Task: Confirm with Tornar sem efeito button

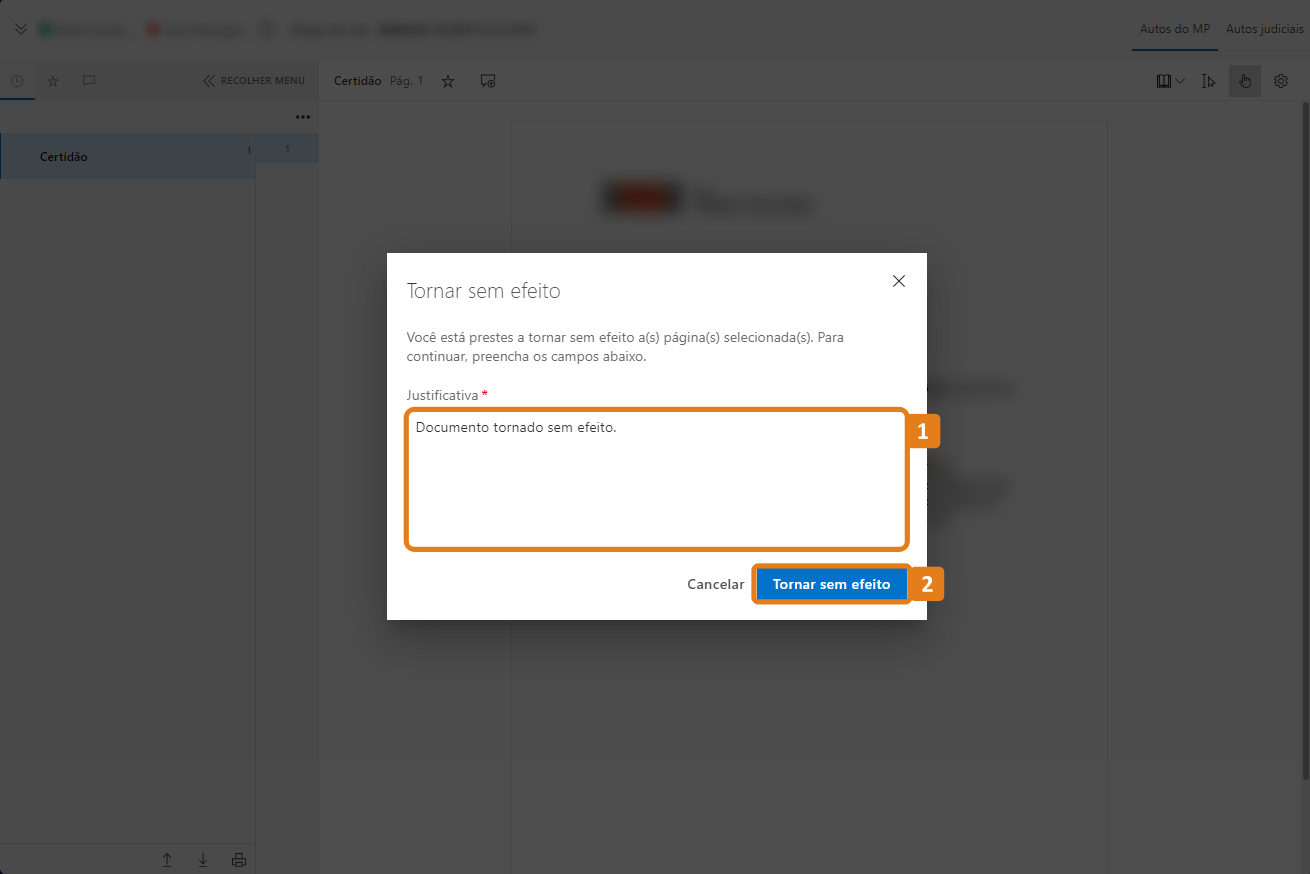Action: [x=831, y=584]
